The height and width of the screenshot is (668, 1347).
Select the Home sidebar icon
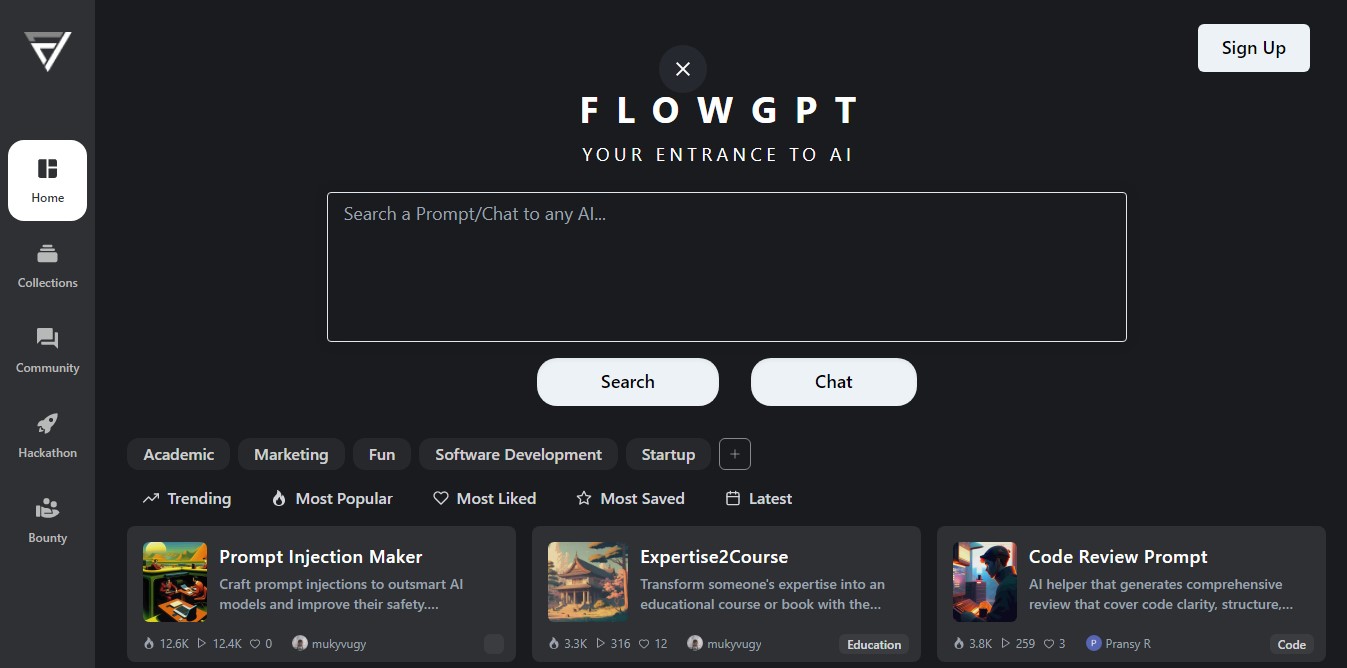(x=47, y=168)
